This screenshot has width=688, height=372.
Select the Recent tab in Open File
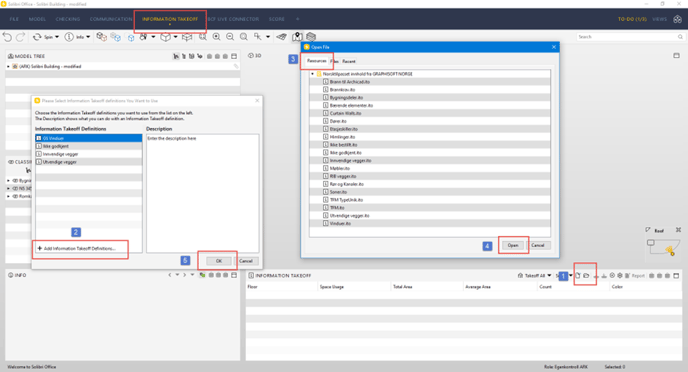point(349,61)
